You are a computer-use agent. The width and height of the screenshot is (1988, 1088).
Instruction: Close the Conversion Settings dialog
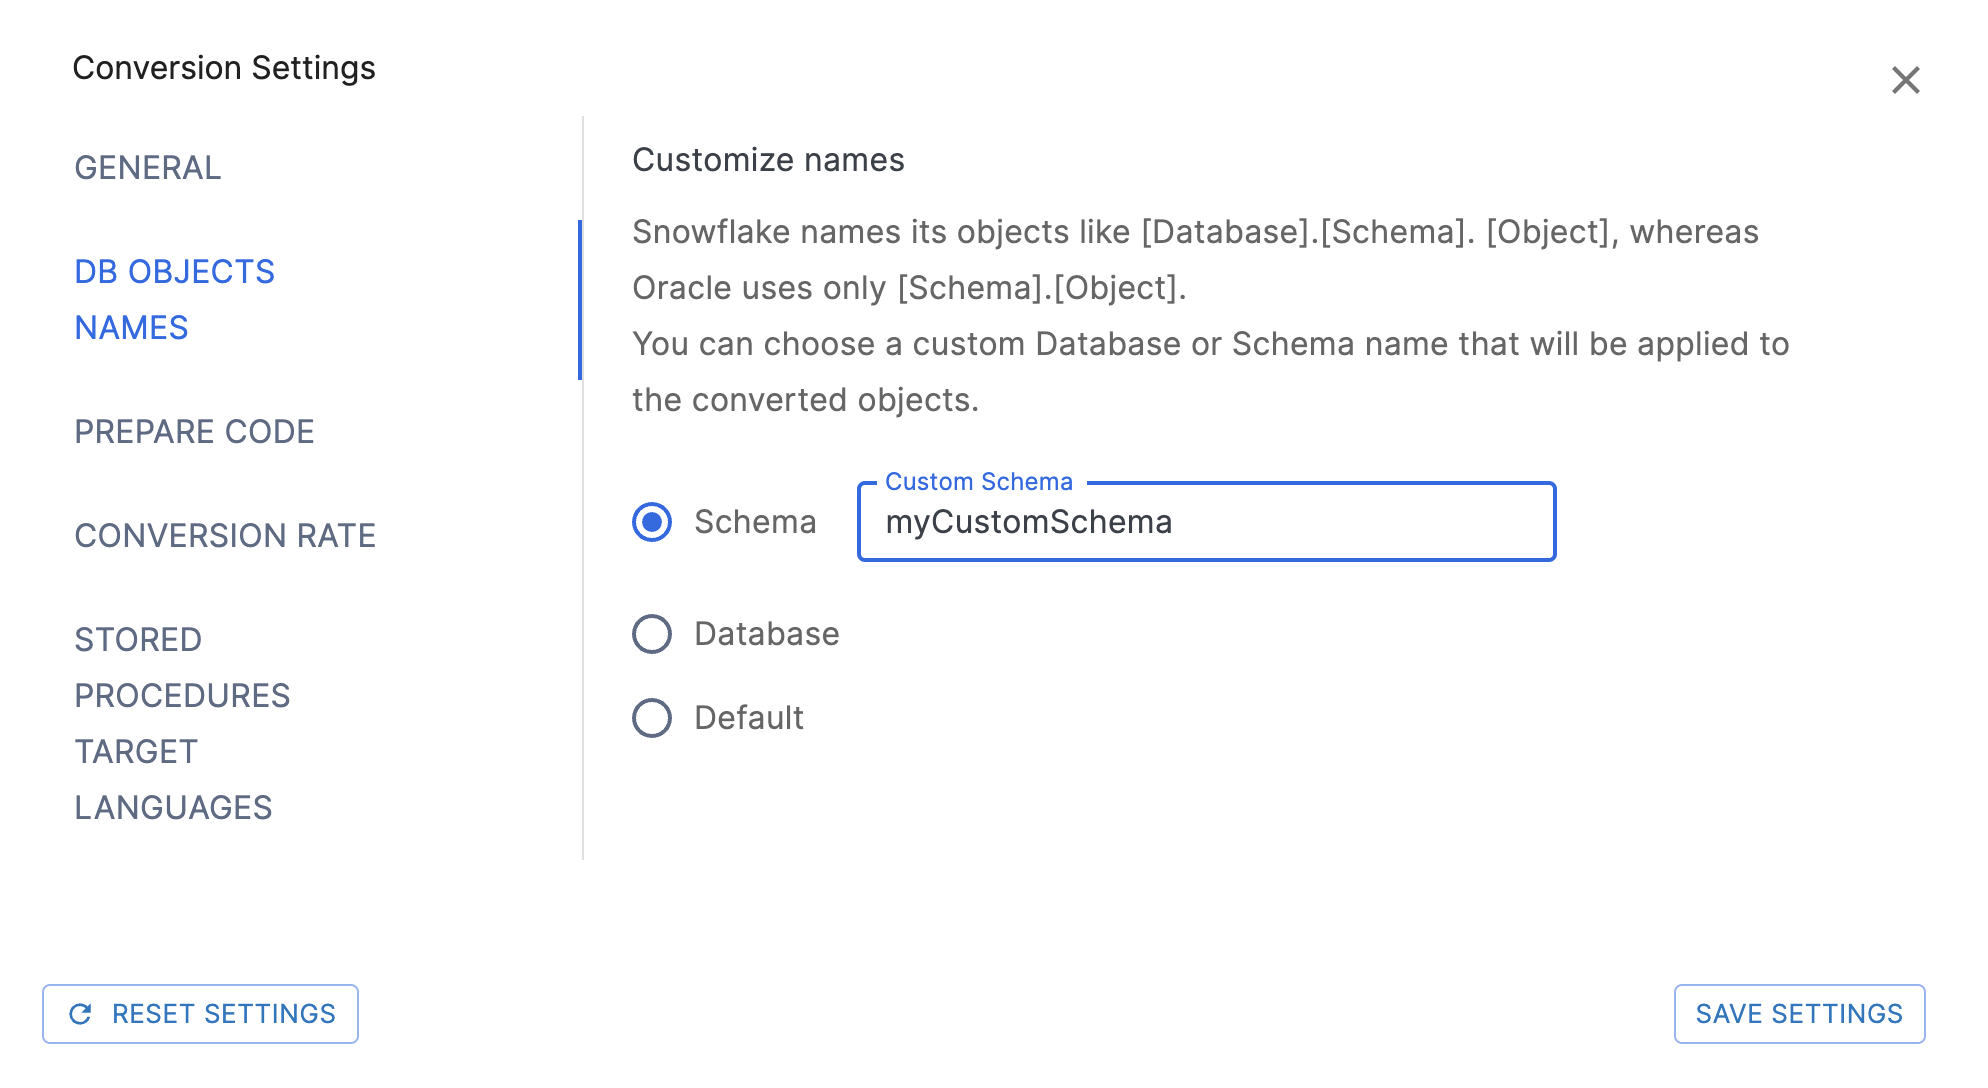tap(1905, 80)
